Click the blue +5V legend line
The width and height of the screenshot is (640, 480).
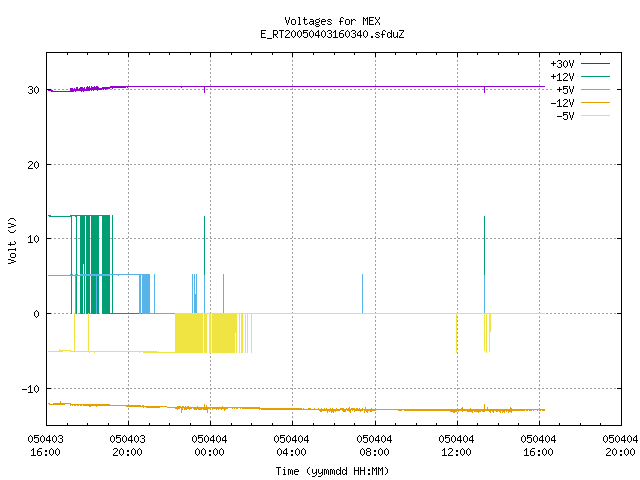click(x=595, y=89)
